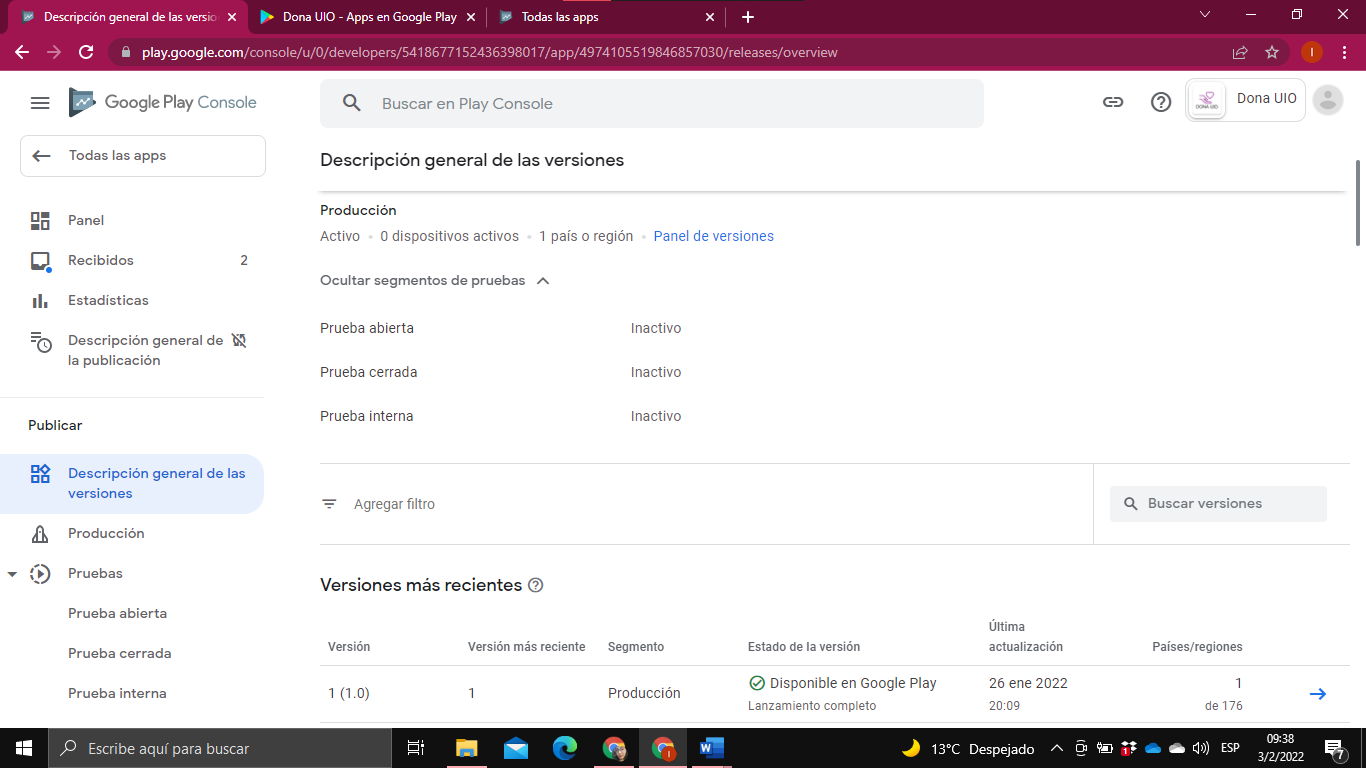Collapse Ocultar segmentos de pruebas section
This screenshot has width=1366, height=768.
(x=543, y=281)
